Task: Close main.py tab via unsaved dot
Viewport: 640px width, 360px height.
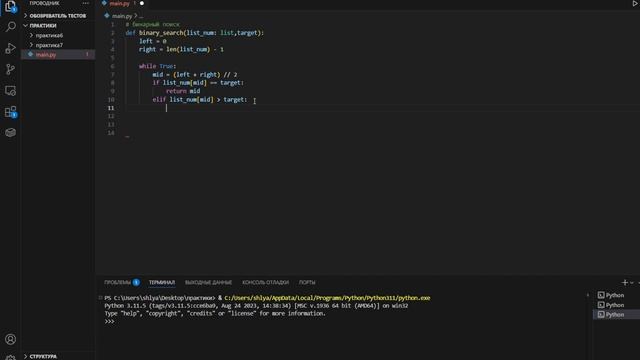Action: (142, 3)
